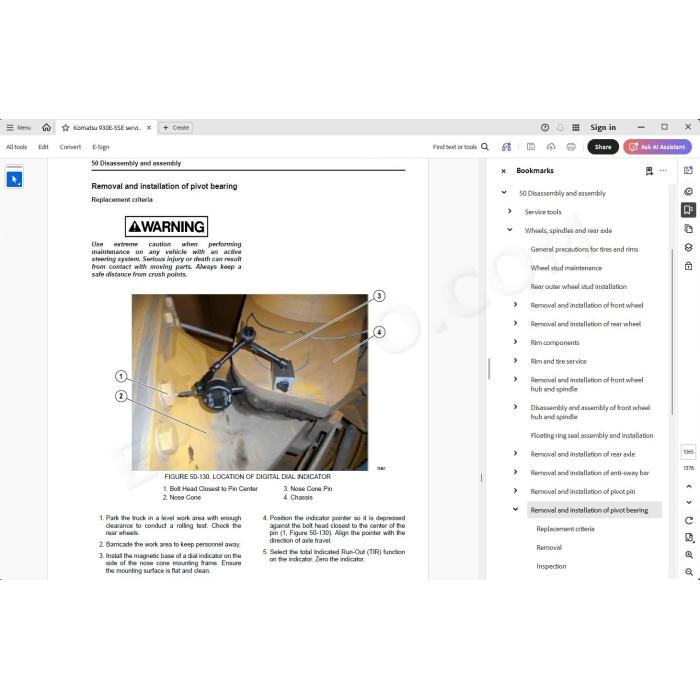Open Disassembly and assembly of front wheel hub
The width and height of the screenshot is (700, 700).
590,412
